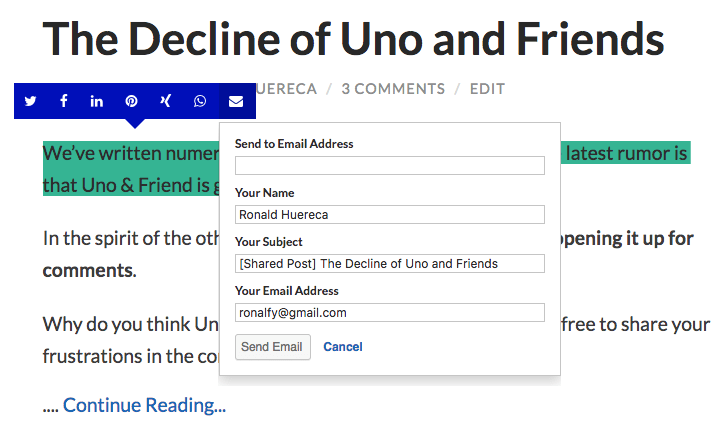Cancel the email share form
Image resolution: width=723 pixels, height=428 pixels.
tap(343, 347)
